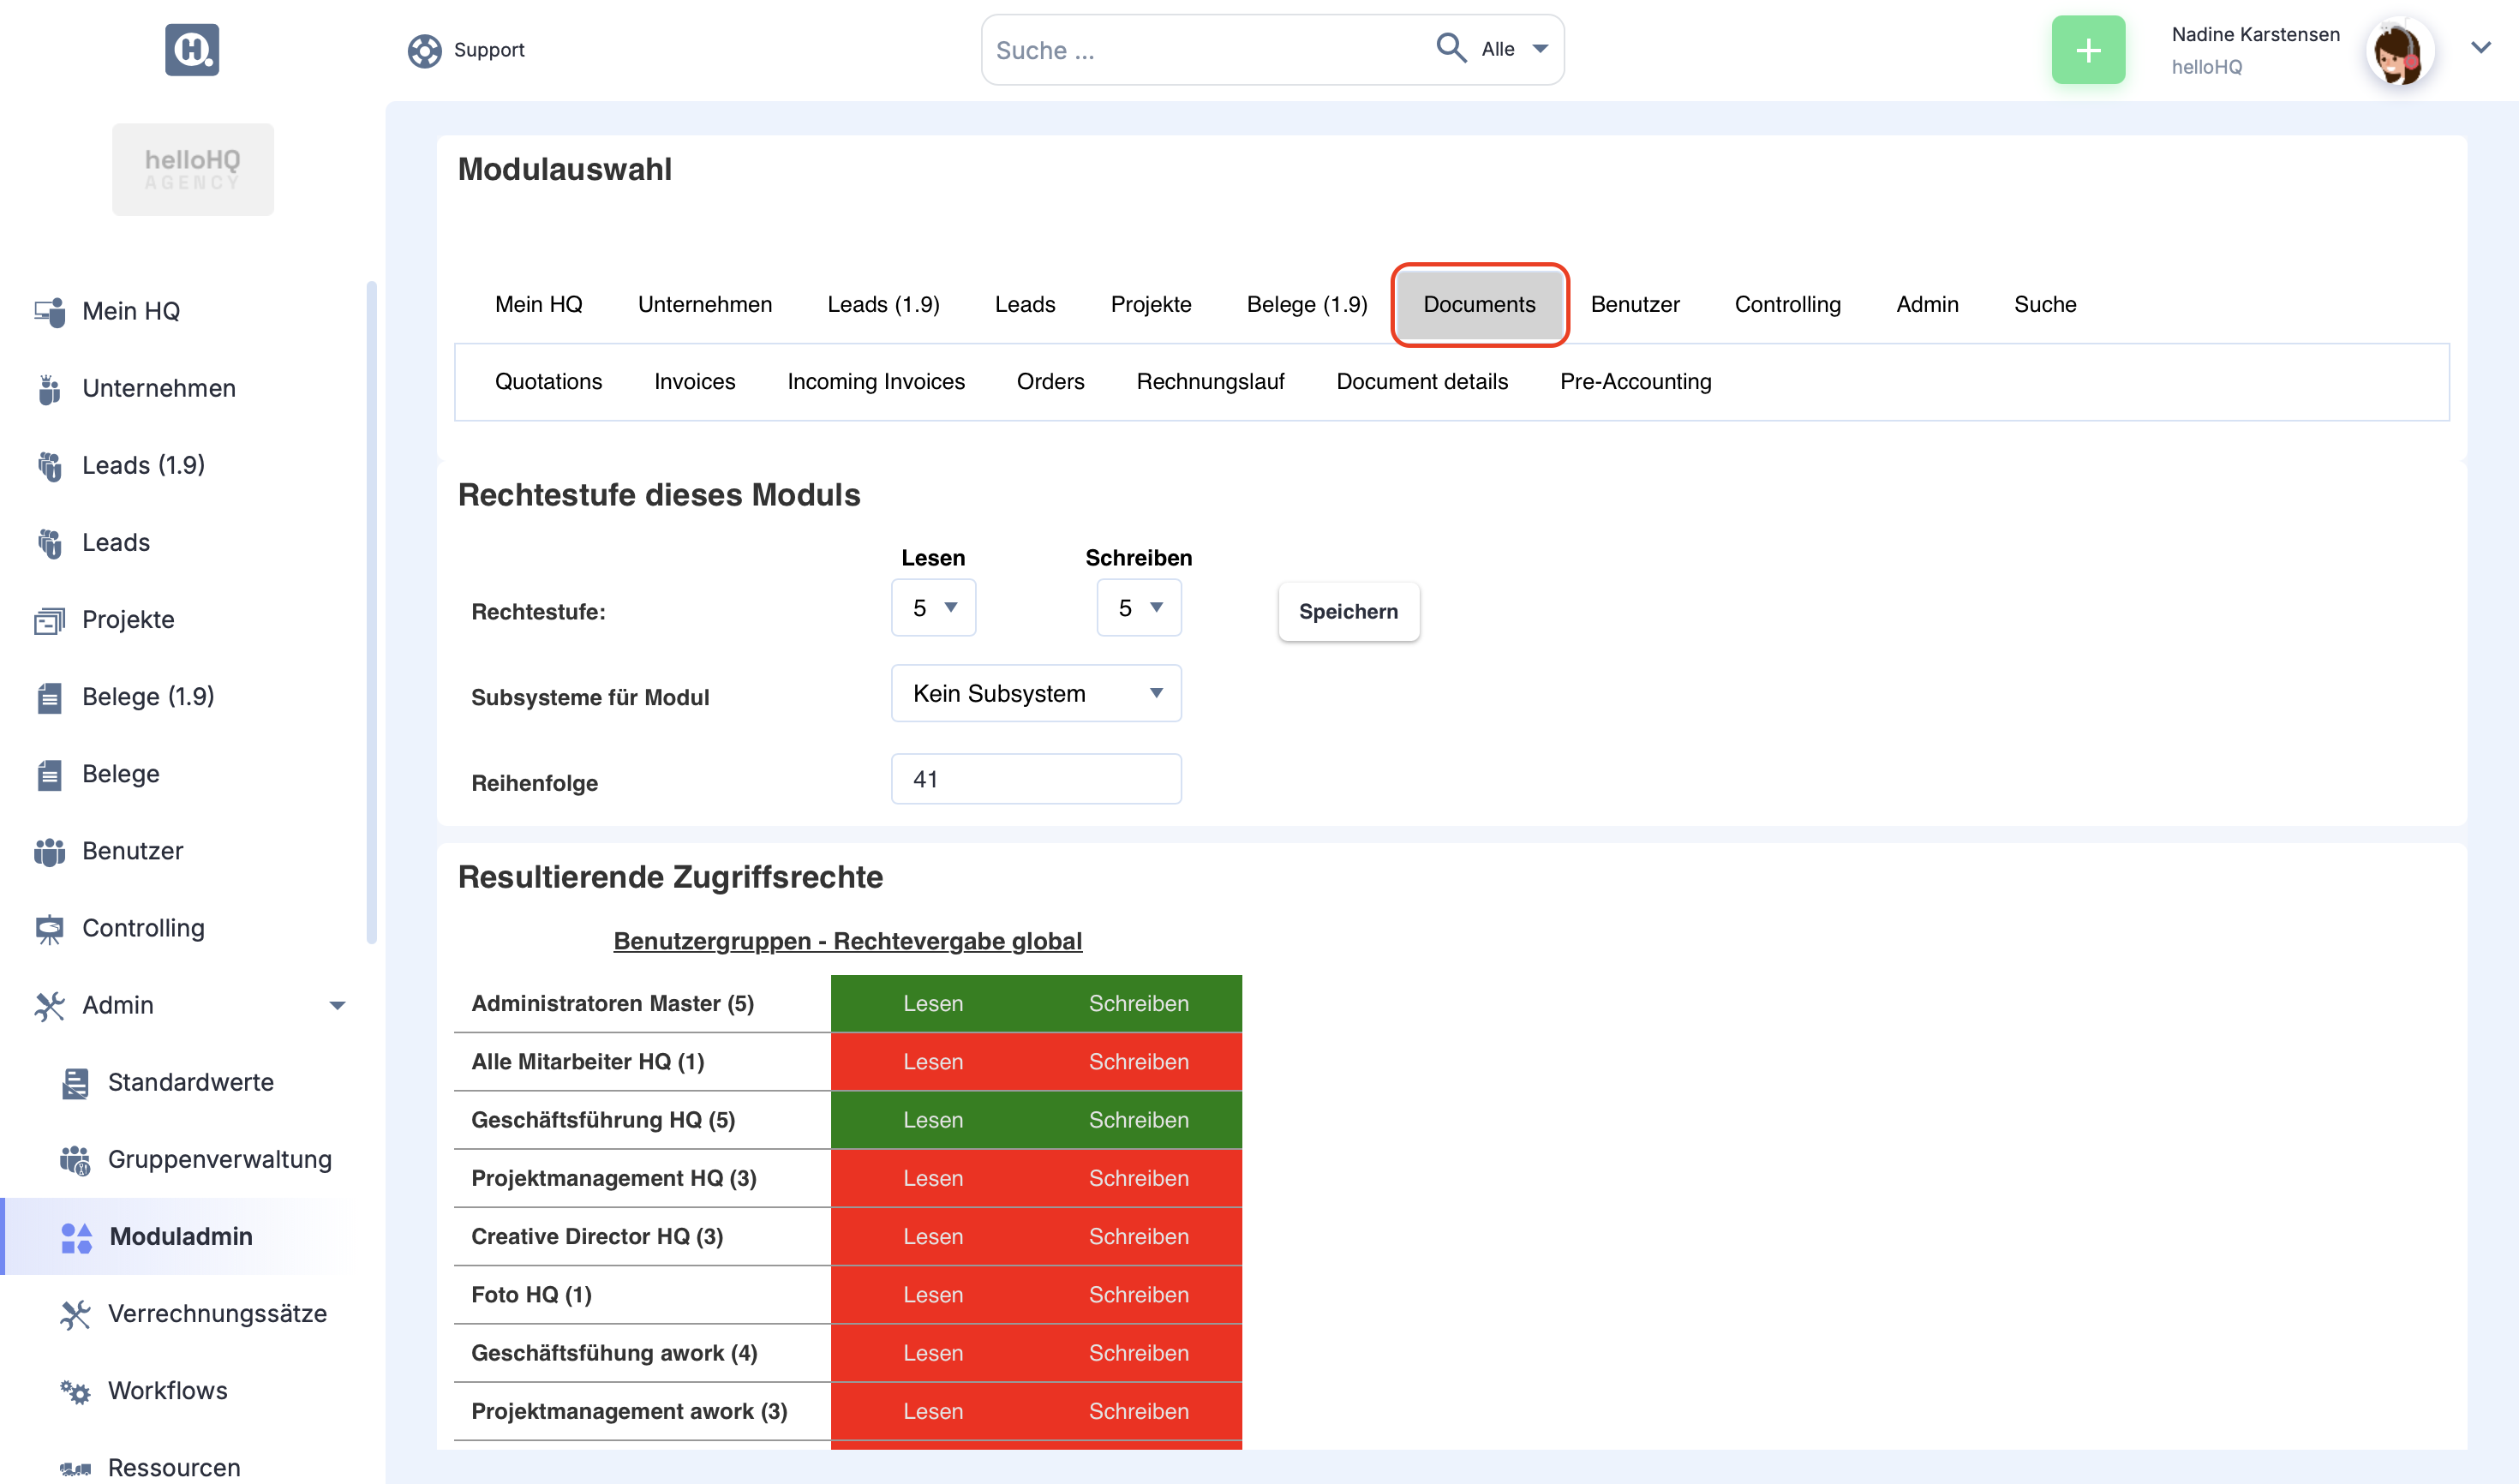The image size is (2519, 1484).
Task: Click the sidebar vertical scrollbar
Action: (x=371, y=611)
